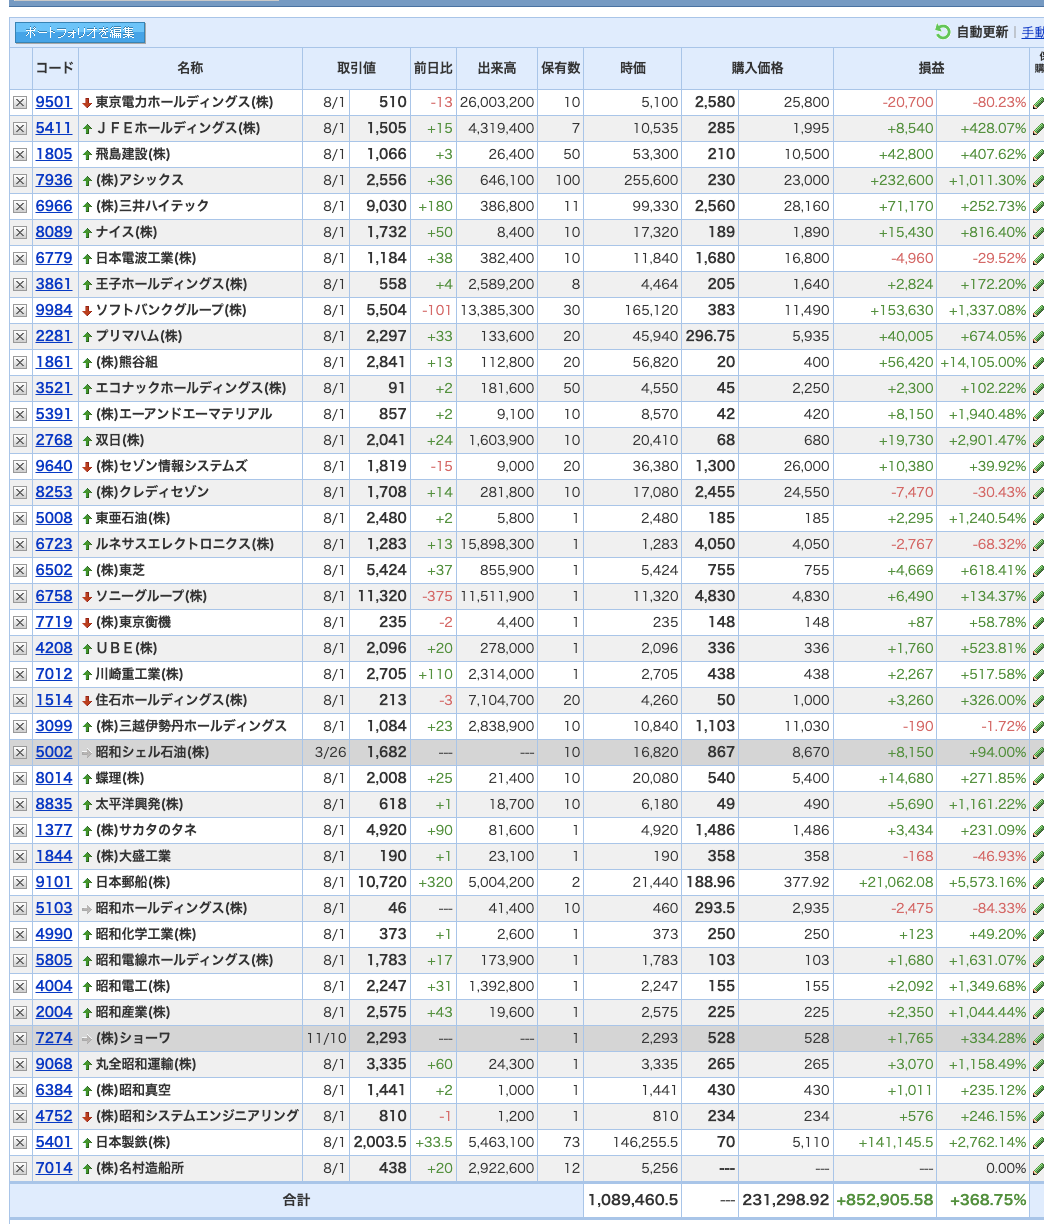Edit the 三越伊勢丹ホールディングス row via pencil icon
Image resolution: width=1044 pixels, height=1224 pixels.
(1038, 726)
